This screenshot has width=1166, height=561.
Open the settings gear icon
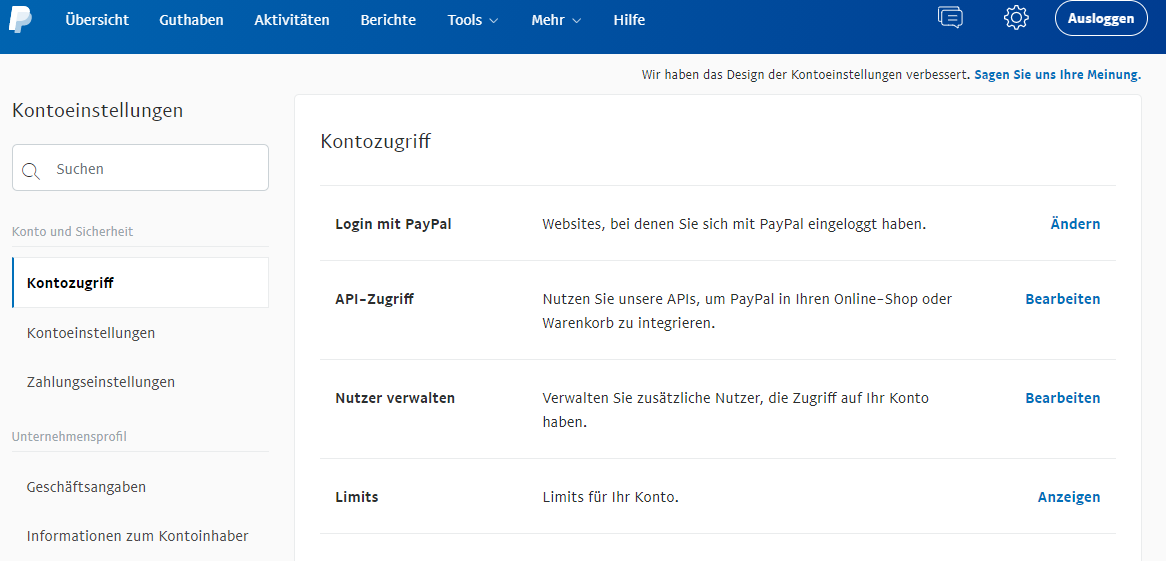[1016, 18]
